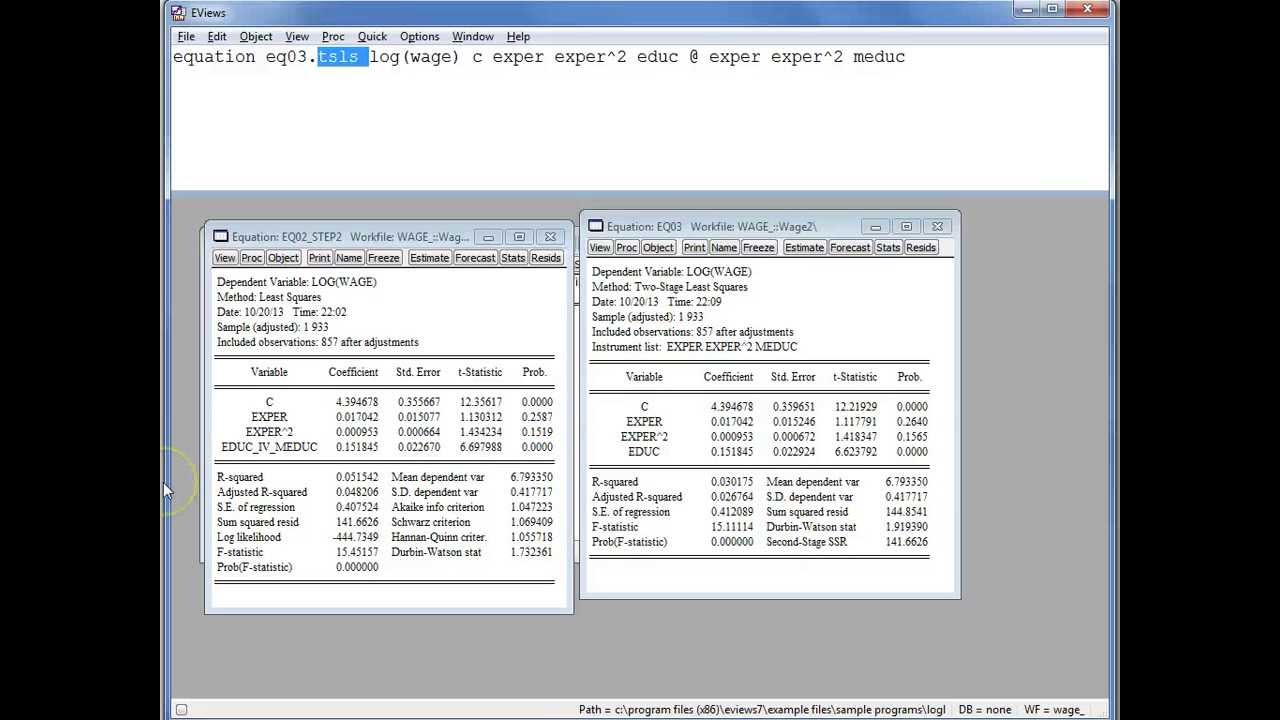Click the EViews application icon in the title bar

click(x=178, y=12)
